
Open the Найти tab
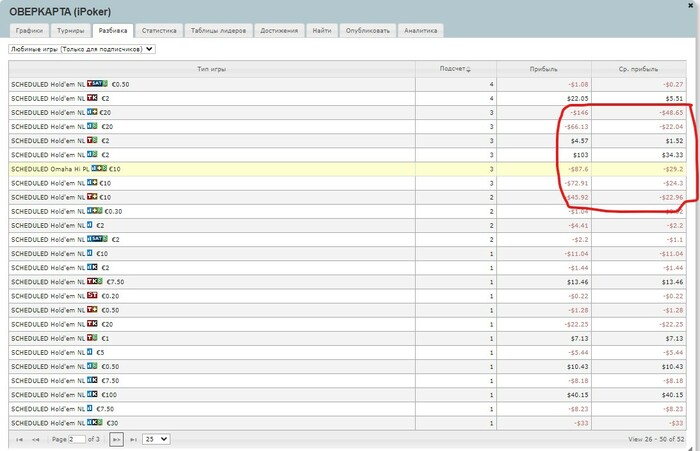322,31
